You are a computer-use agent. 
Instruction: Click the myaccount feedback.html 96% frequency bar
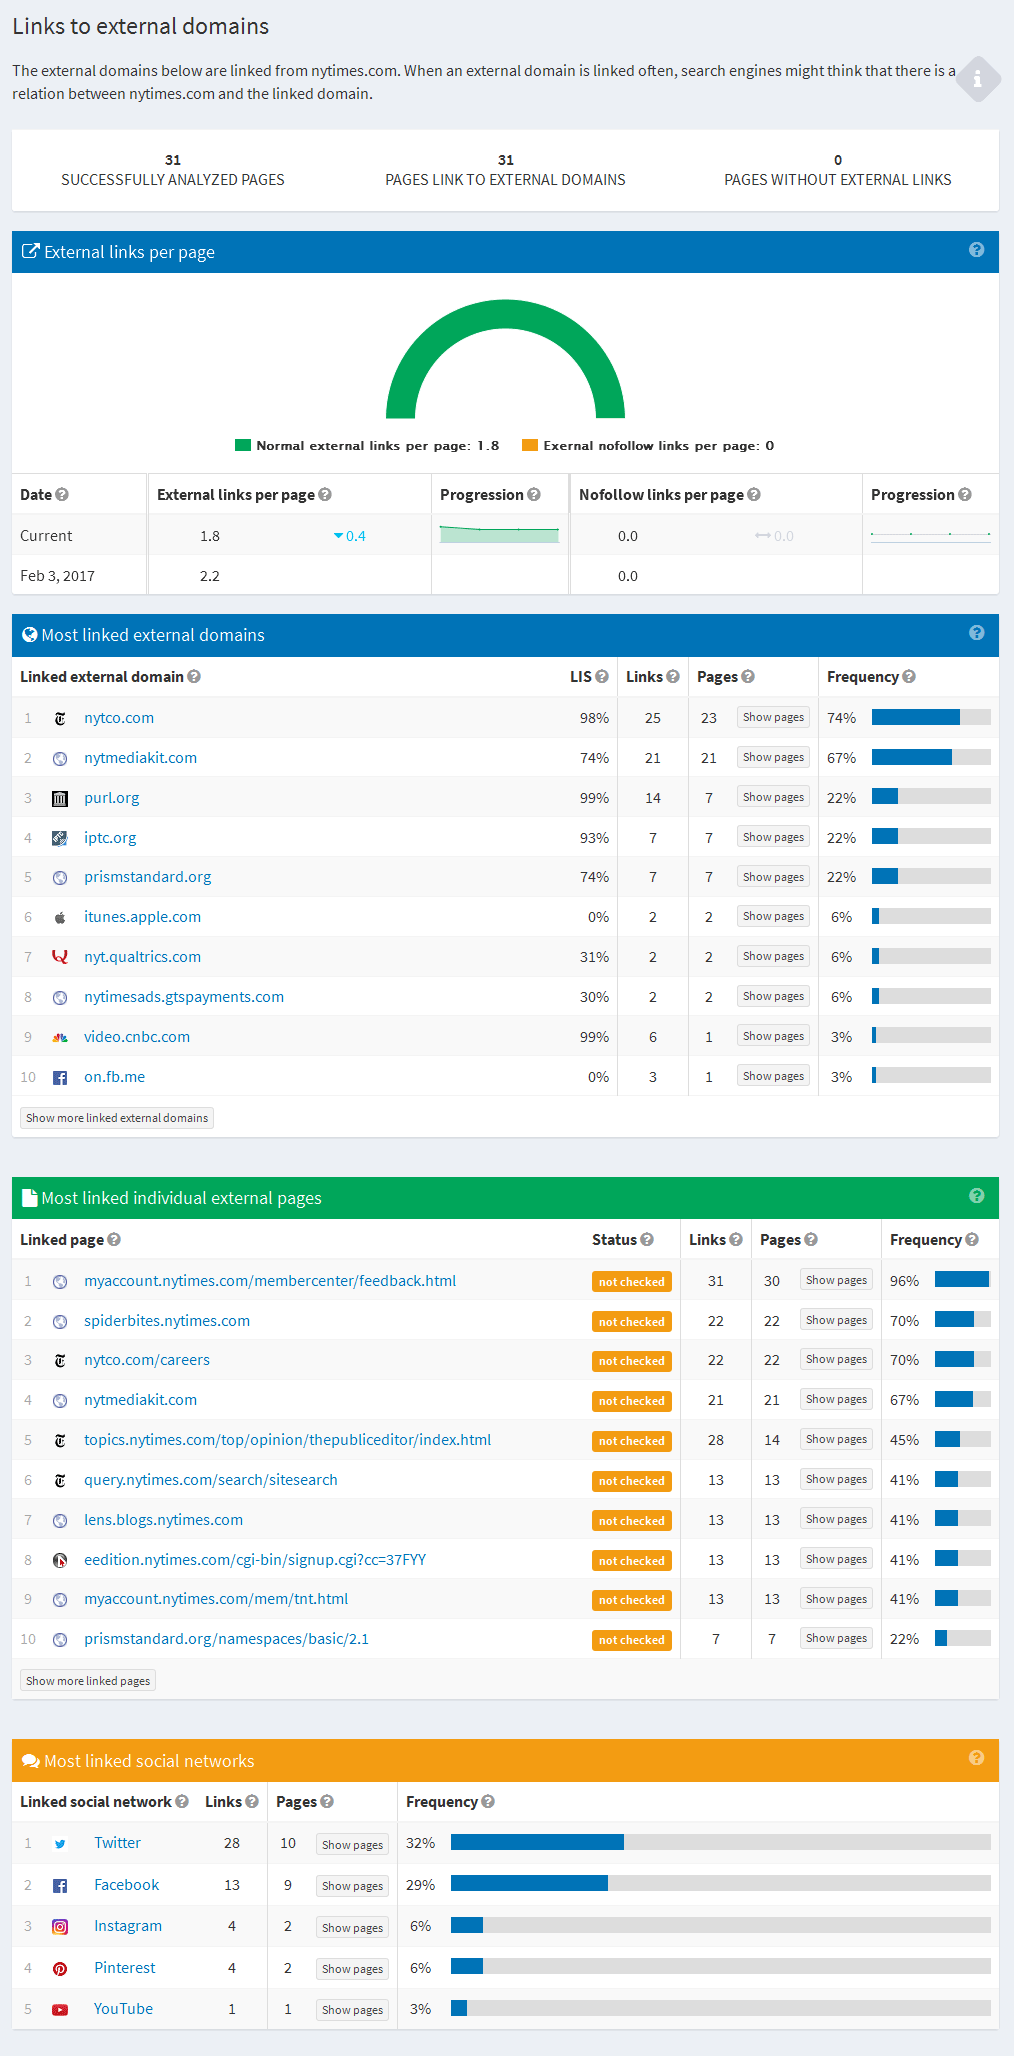[963, 1279]
